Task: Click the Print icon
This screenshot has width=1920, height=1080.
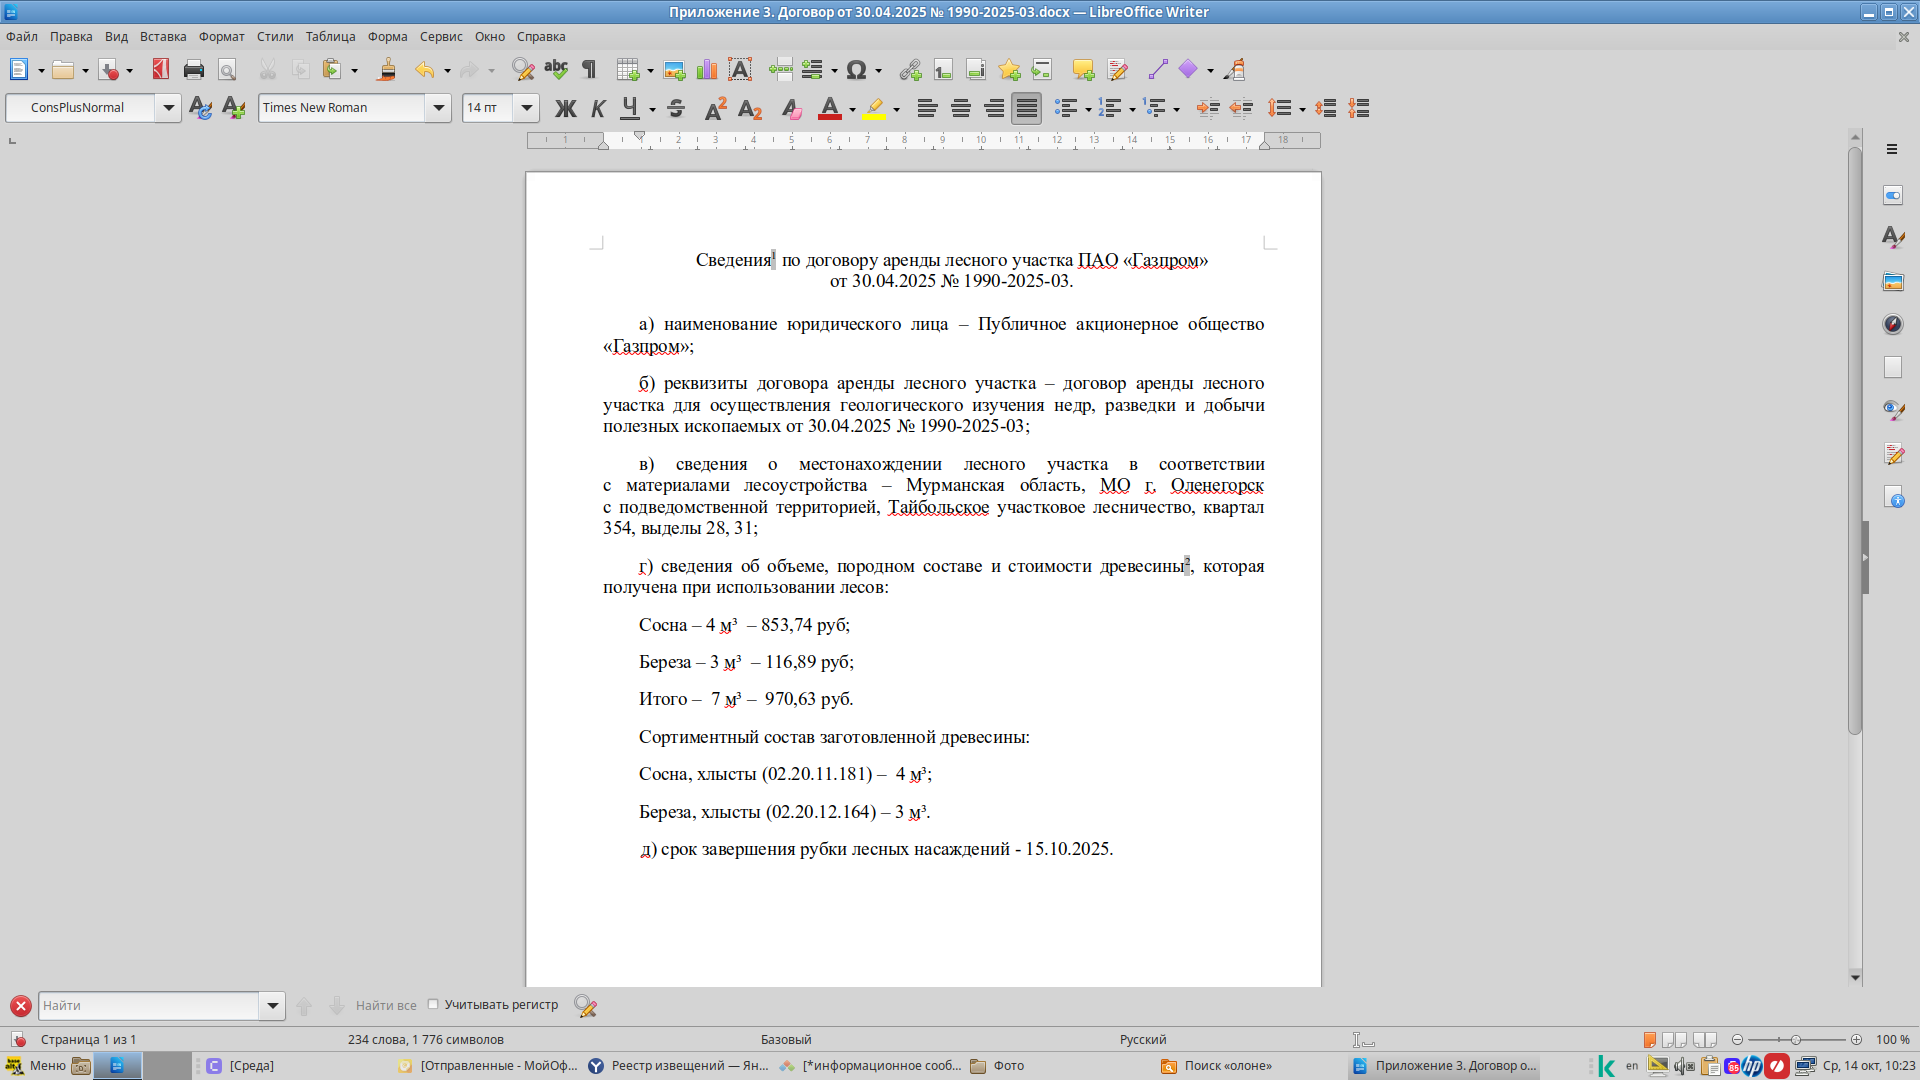Action: coord(194,70)
